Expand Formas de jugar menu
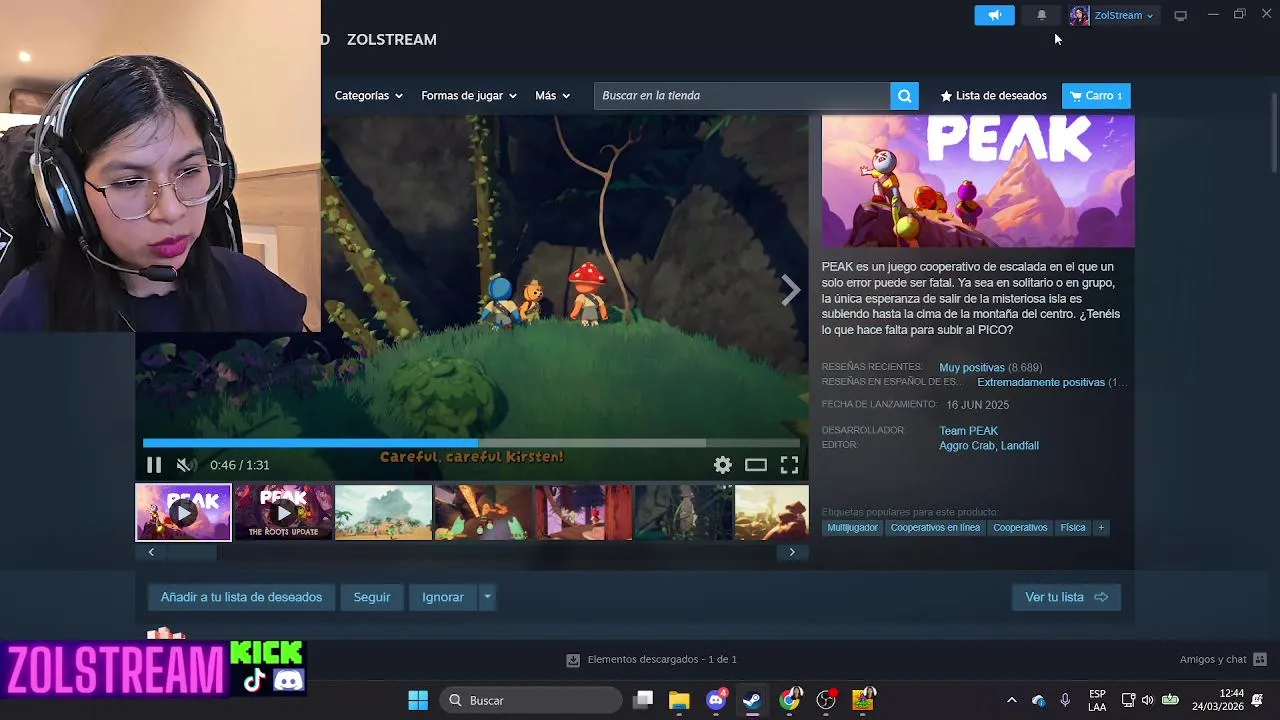Viewport: 1280px width, 720px height. pos(468,95)
